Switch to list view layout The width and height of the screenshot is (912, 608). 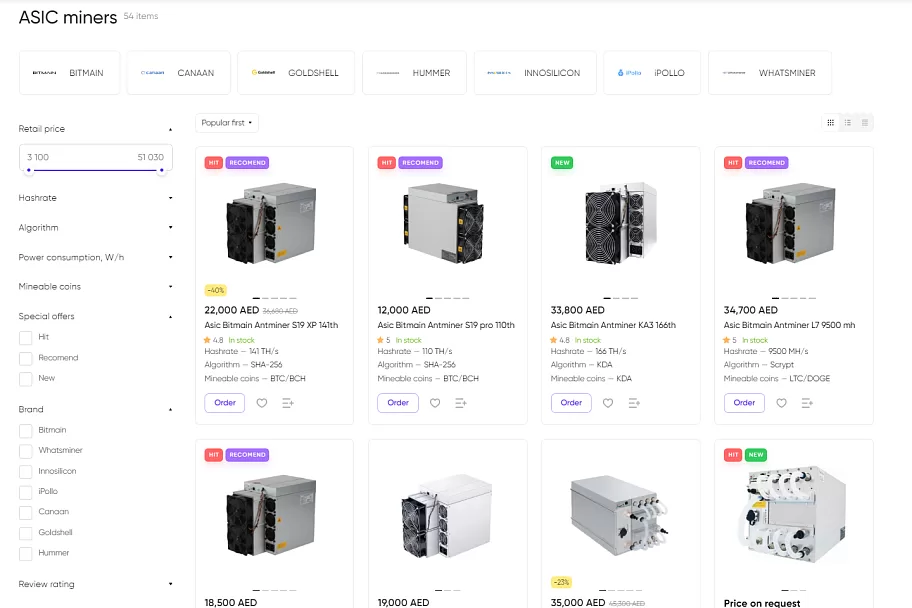click(848, 123)
